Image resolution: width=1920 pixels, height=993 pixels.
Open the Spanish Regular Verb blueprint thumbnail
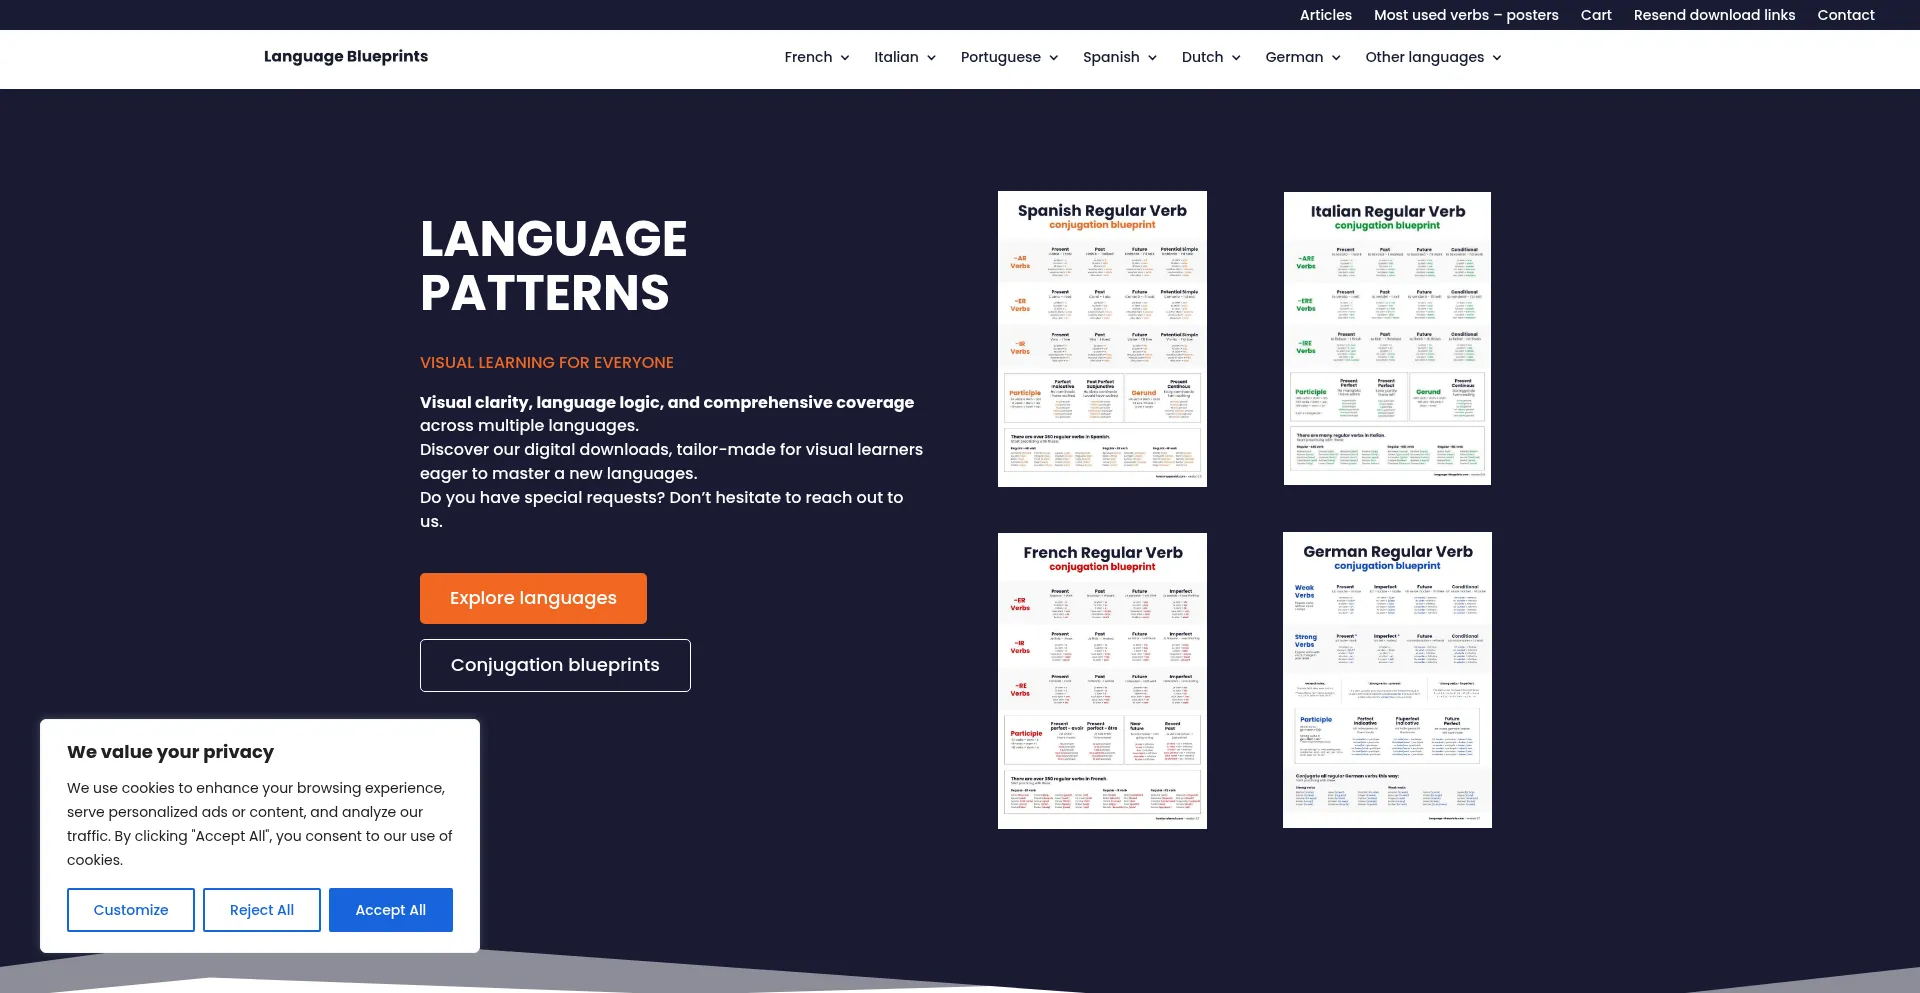[1102, 339]
